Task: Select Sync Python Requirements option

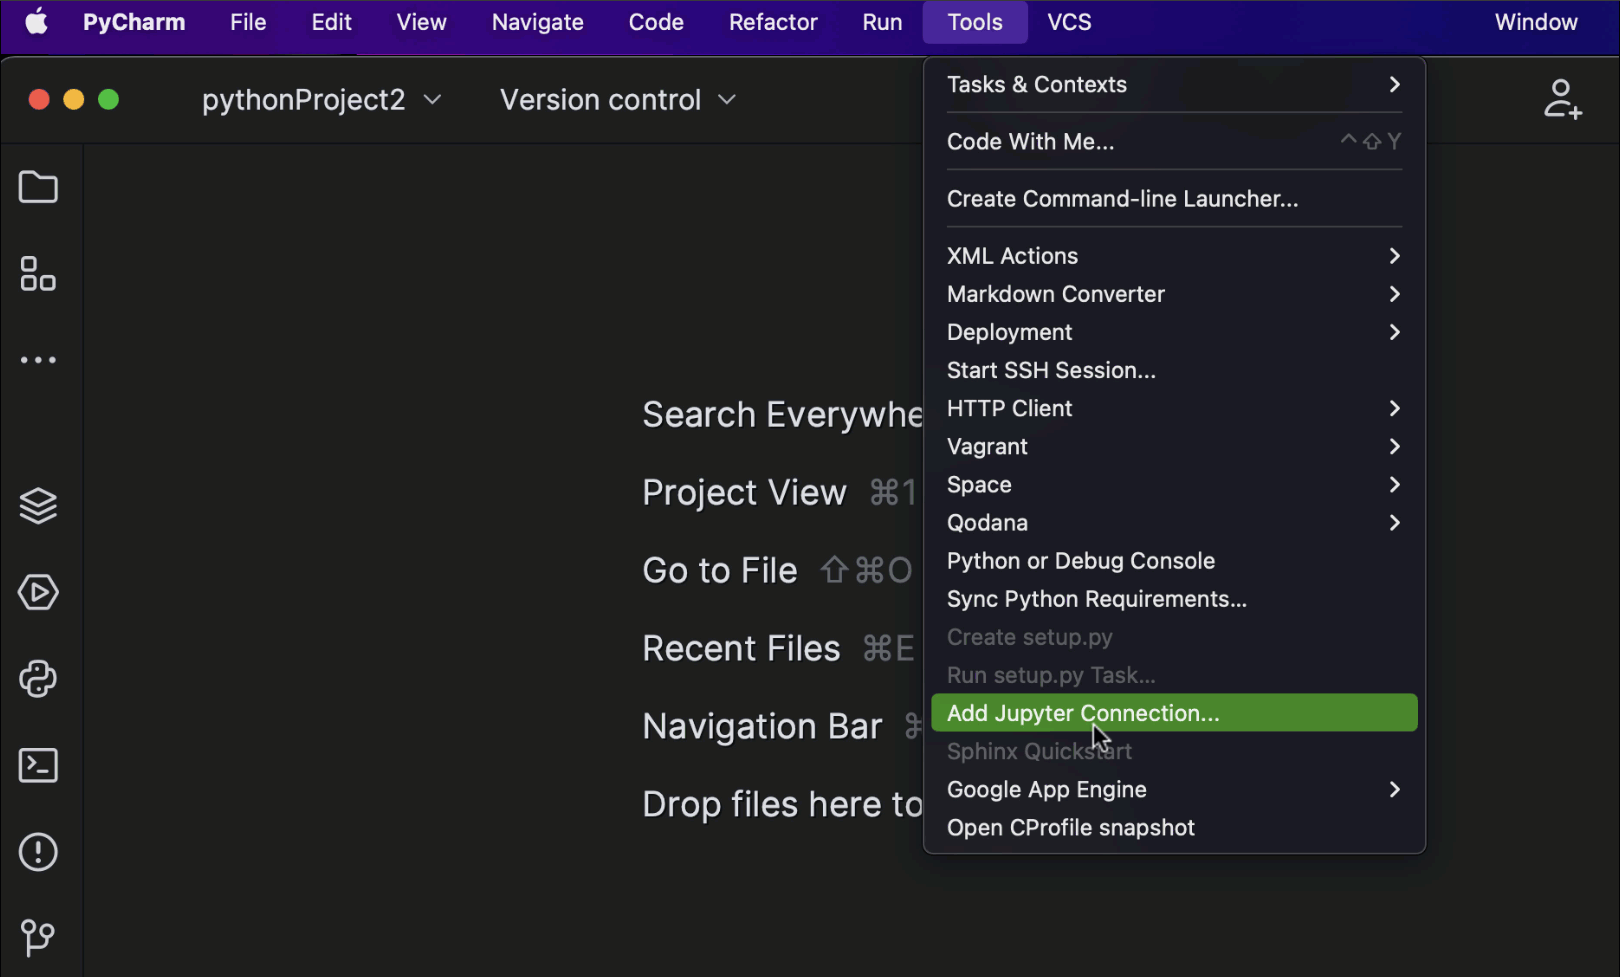Action: [x=1096, y=599]
